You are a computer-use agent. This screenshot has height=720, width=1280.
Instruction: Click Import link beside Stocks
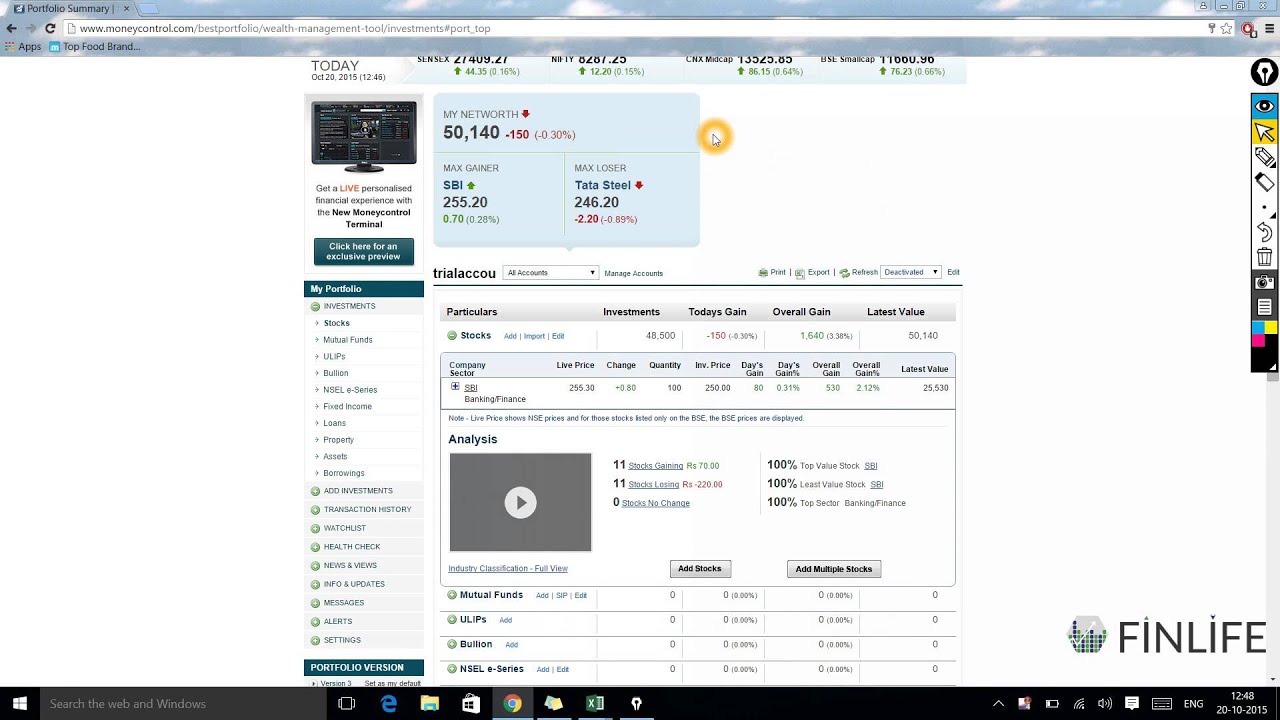534,337
